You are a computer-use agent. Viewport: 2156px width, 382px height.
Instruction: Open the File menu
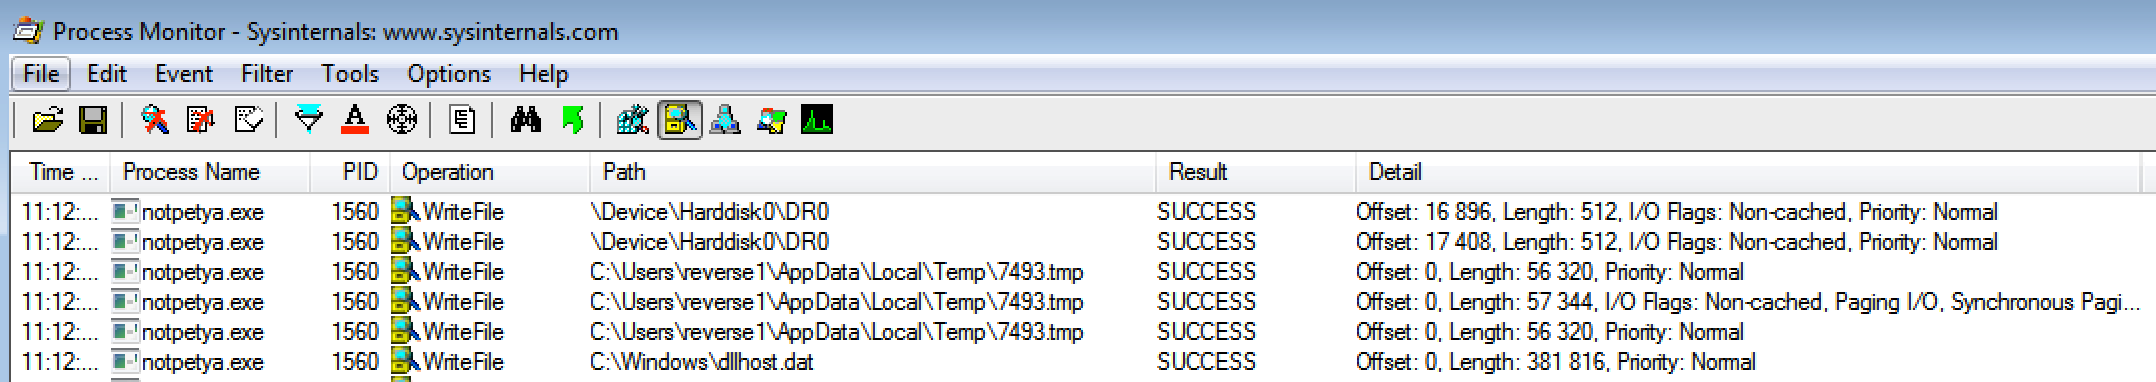click(x=41, y=74)
